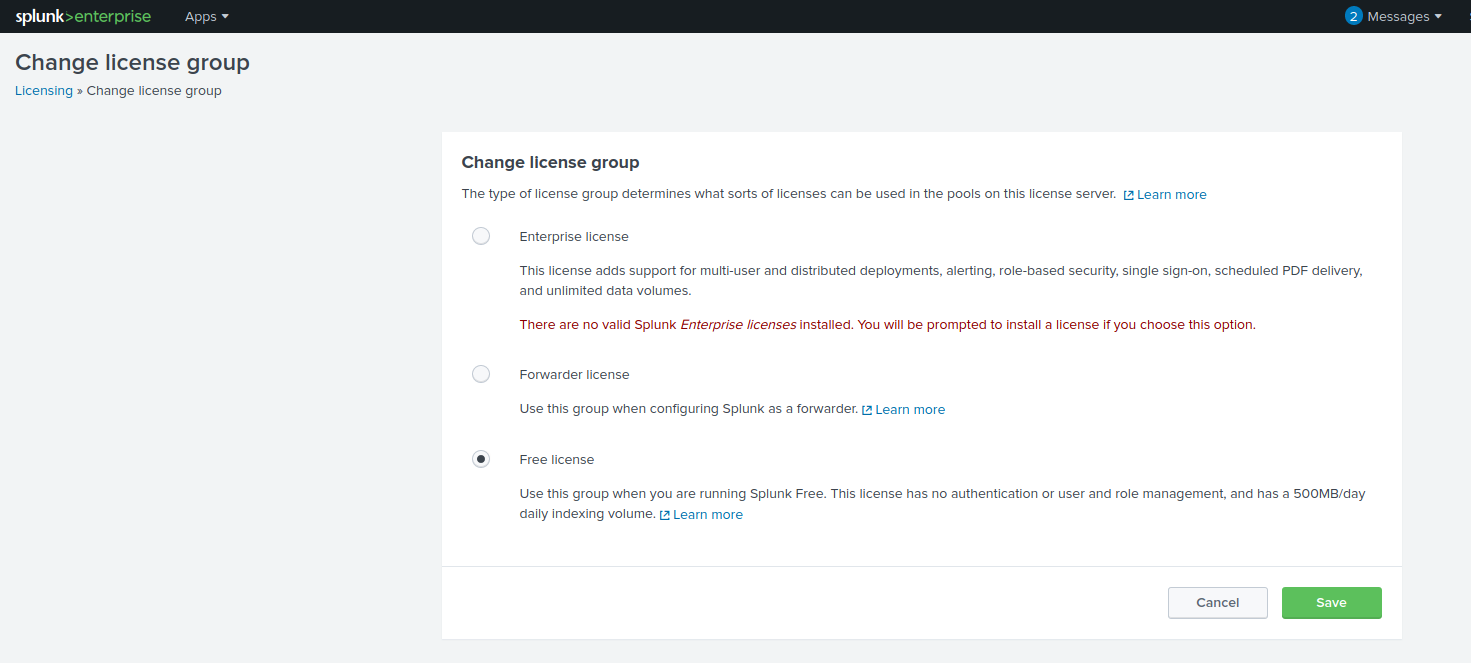
Task: Select the Free license radio button
Action: [481, 459]
